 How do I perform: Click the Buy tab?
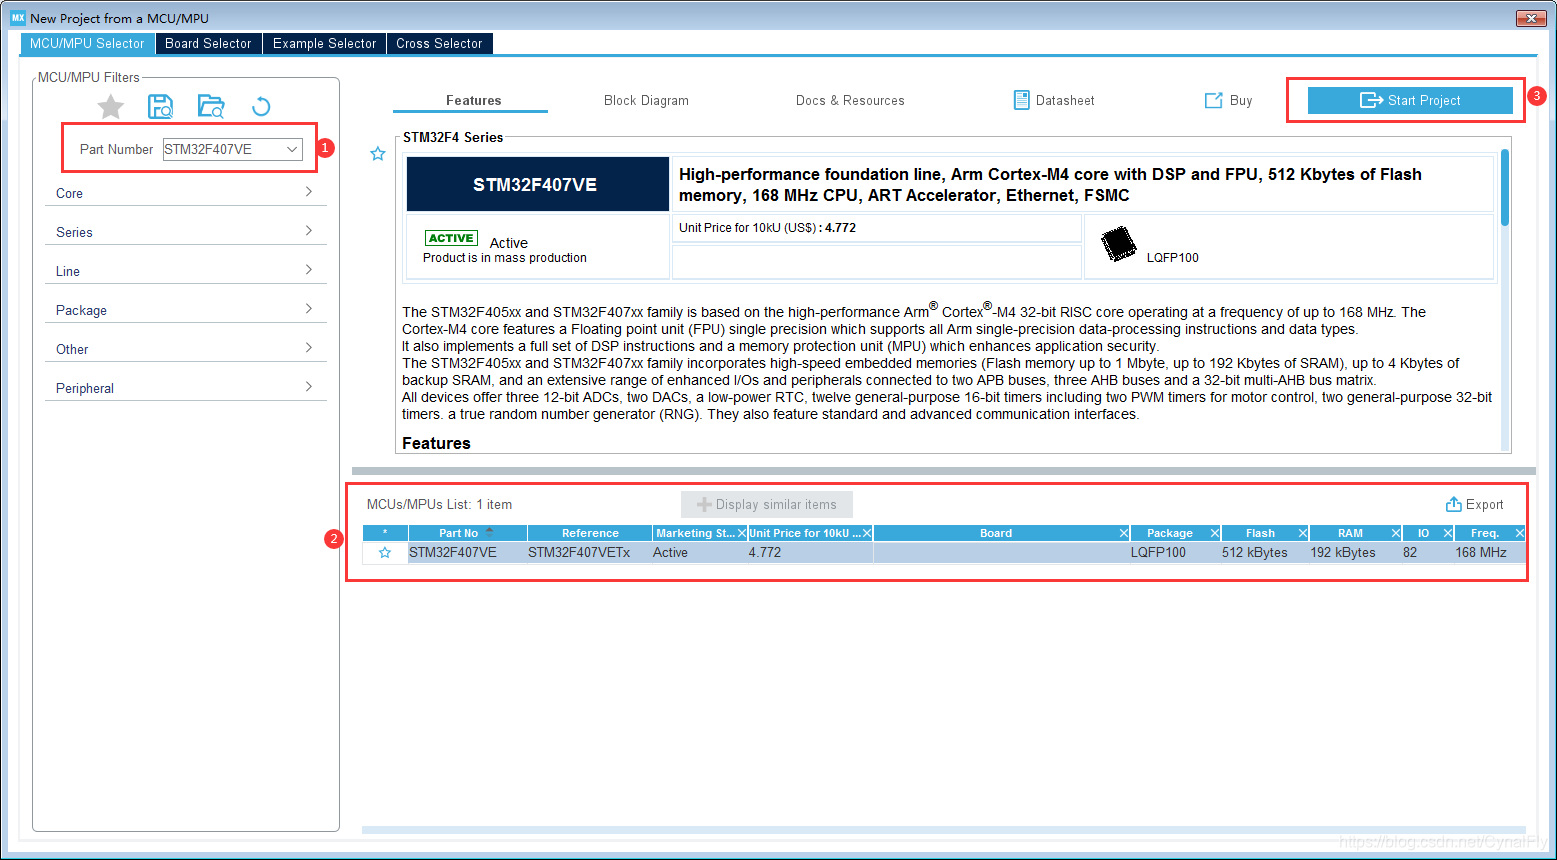click(x=1228, y=100)
